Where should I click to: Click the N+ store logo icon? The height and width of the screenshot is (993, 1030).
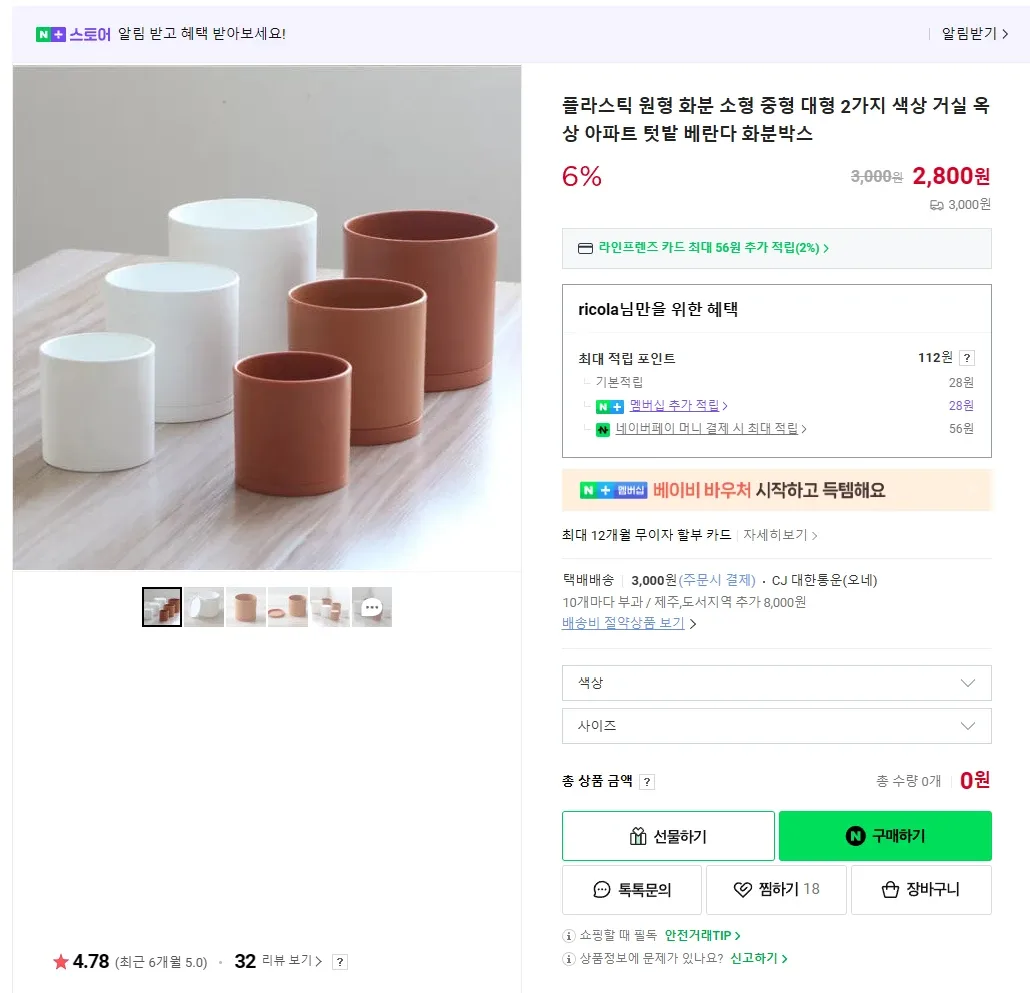[x=51, y=34]
